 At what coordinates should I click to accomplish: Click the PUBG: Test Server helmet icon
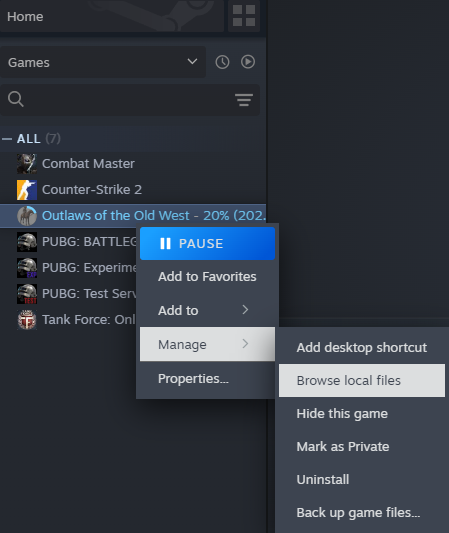pos(27,294)
